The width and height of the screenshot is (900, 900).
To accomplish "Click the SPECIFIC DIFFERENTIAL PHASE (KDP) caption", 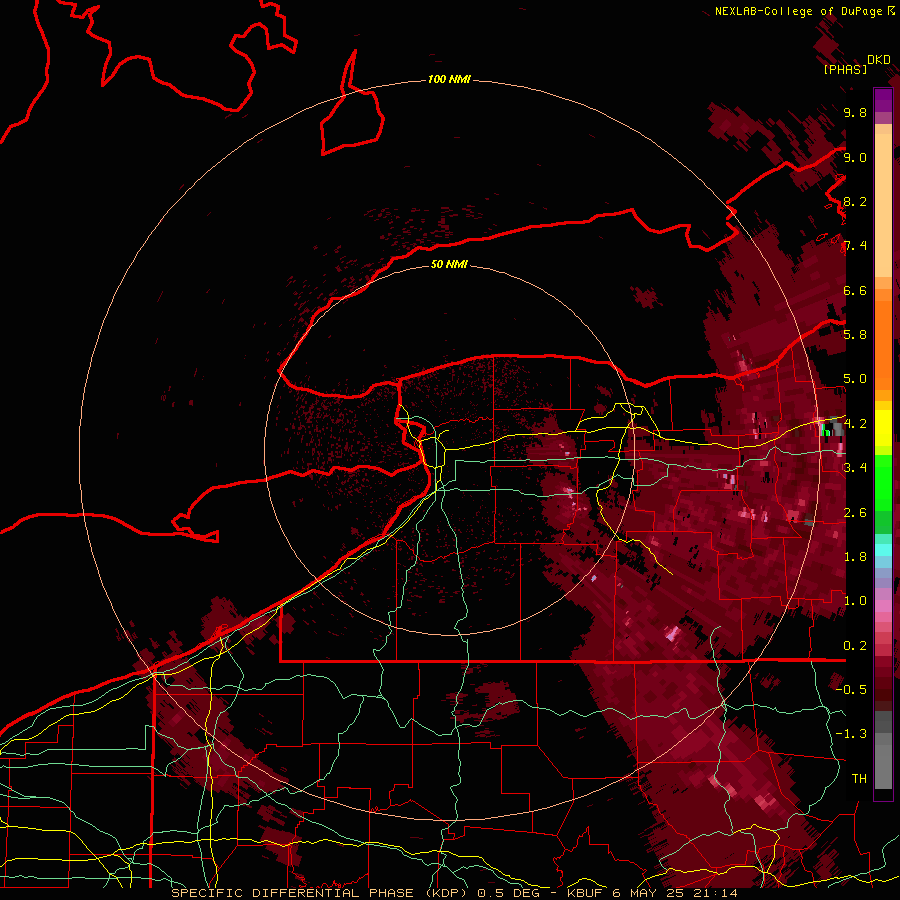I will click(x=319, y=893).
